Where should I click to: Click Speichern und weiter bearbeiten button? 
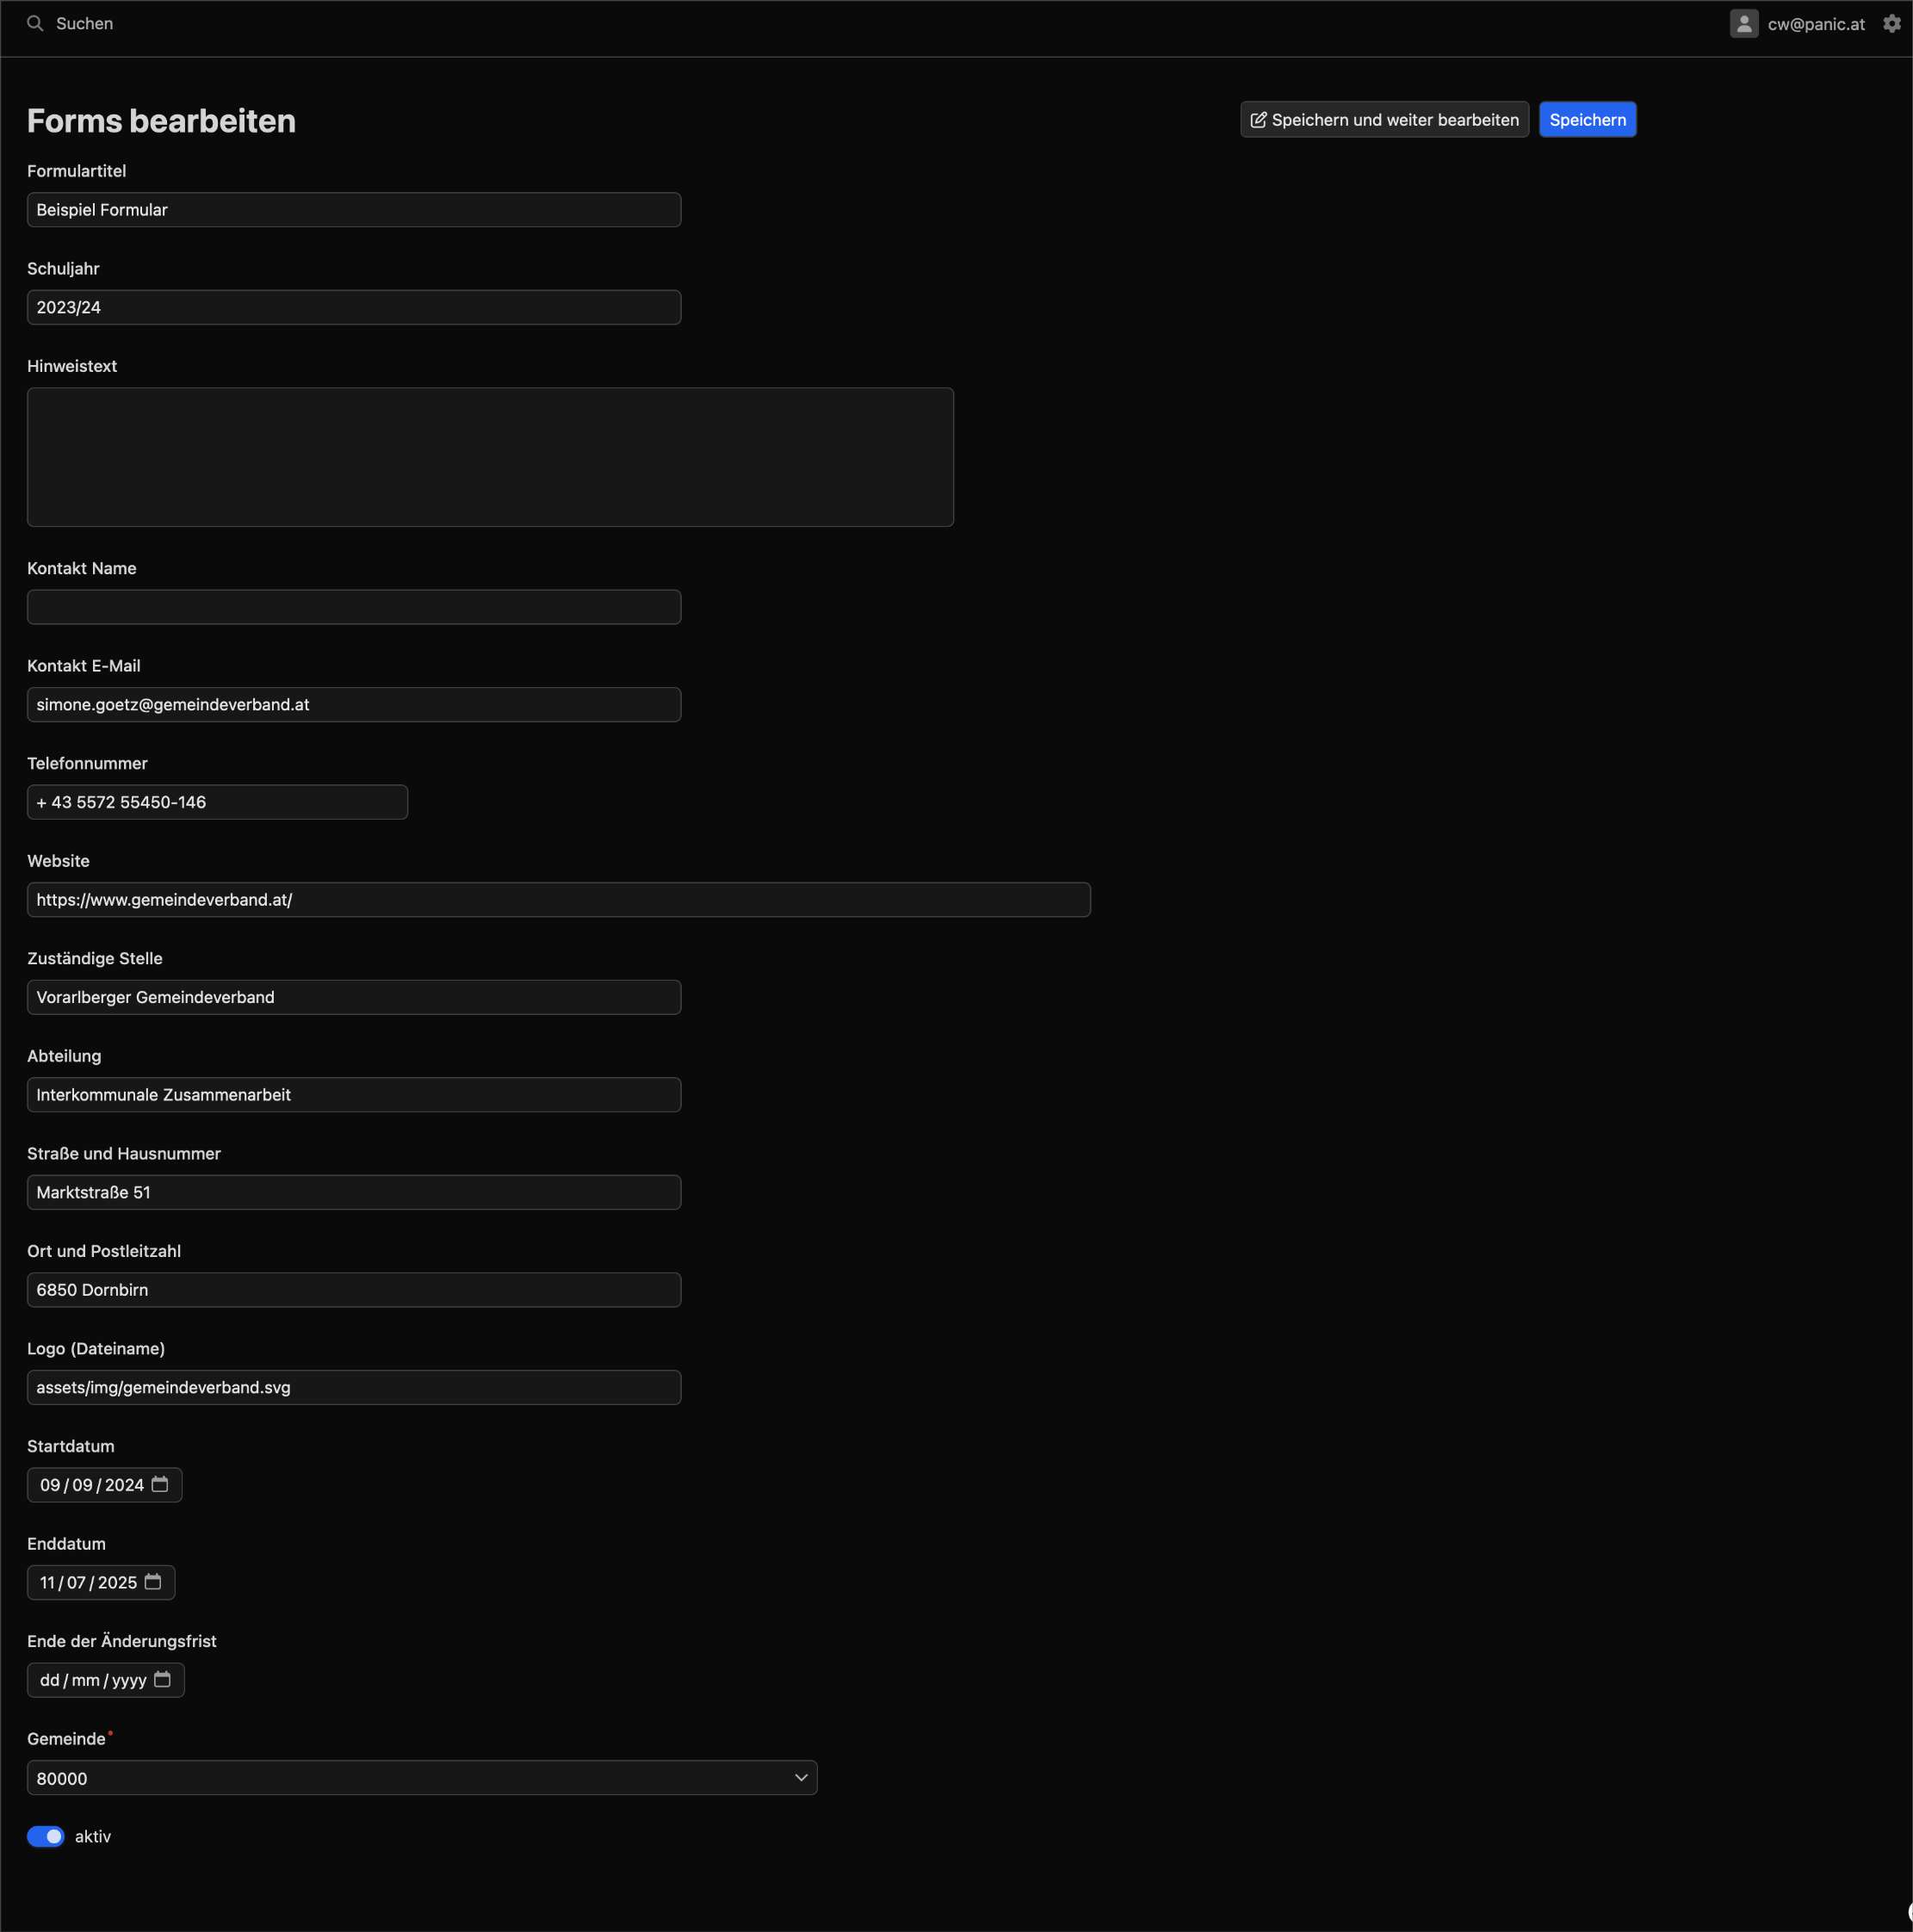[1384, 120]
